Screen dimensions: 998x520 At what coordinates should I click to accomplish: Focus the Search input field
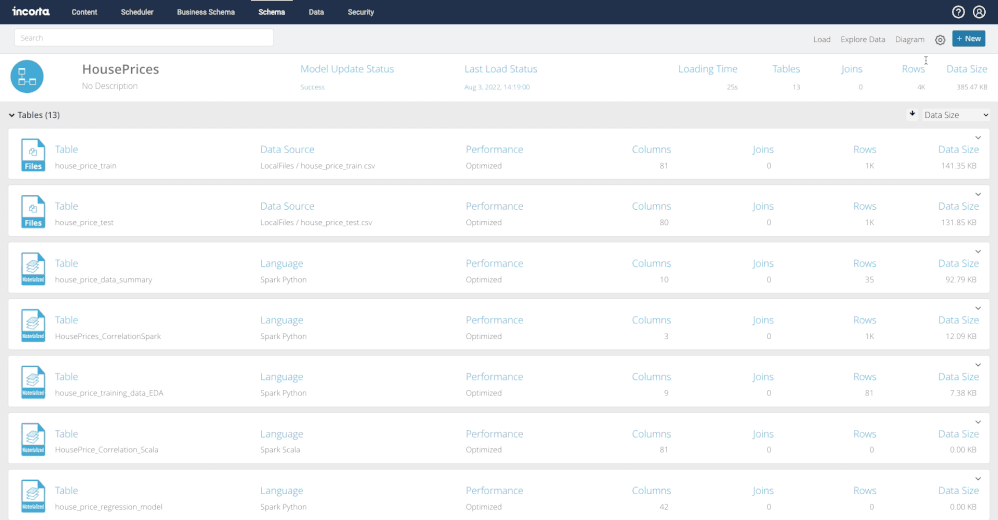click(x=144, y=38)
